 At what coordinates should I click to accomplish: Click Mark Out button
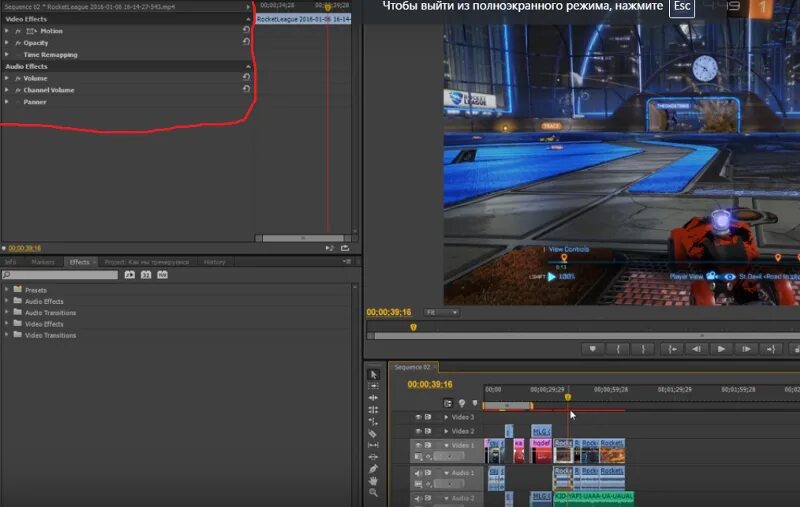(x=643, y=349)
